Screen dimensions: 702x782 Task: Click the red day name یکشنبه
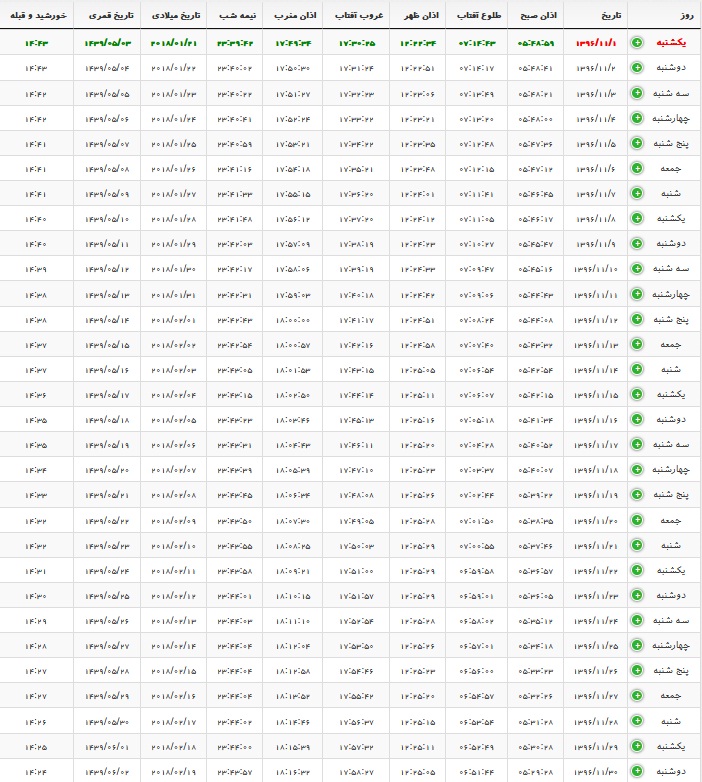pos(671,42)
